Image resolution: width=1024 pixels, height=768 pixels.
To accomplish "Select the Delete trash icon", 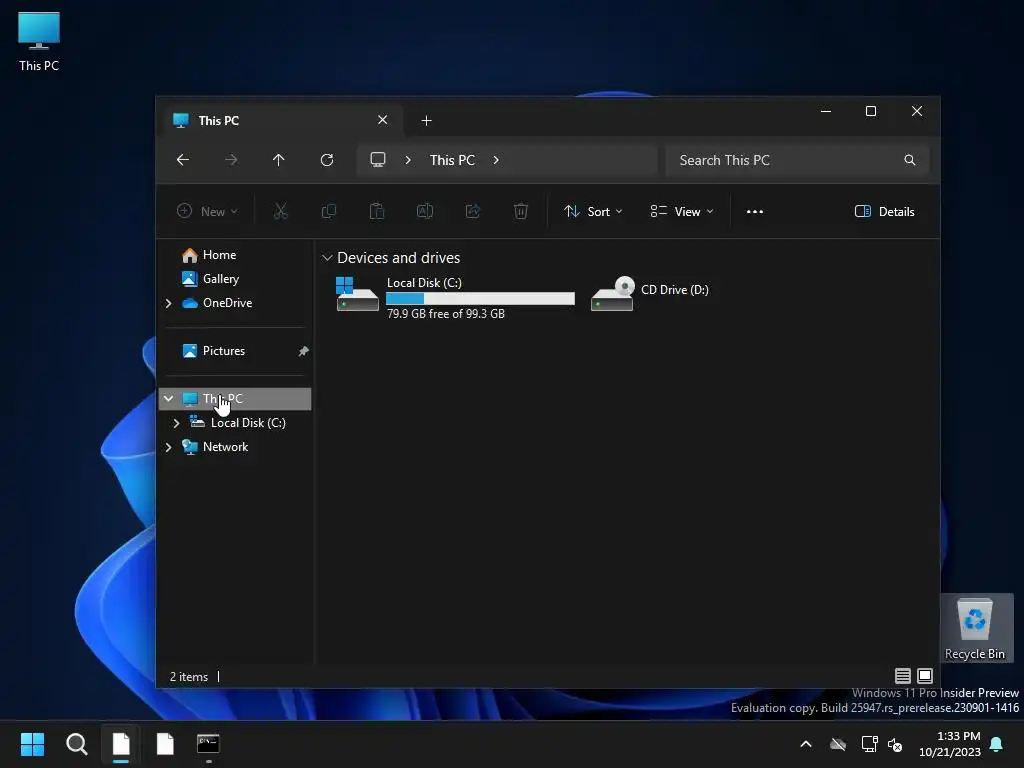I will tap(520, 211).
